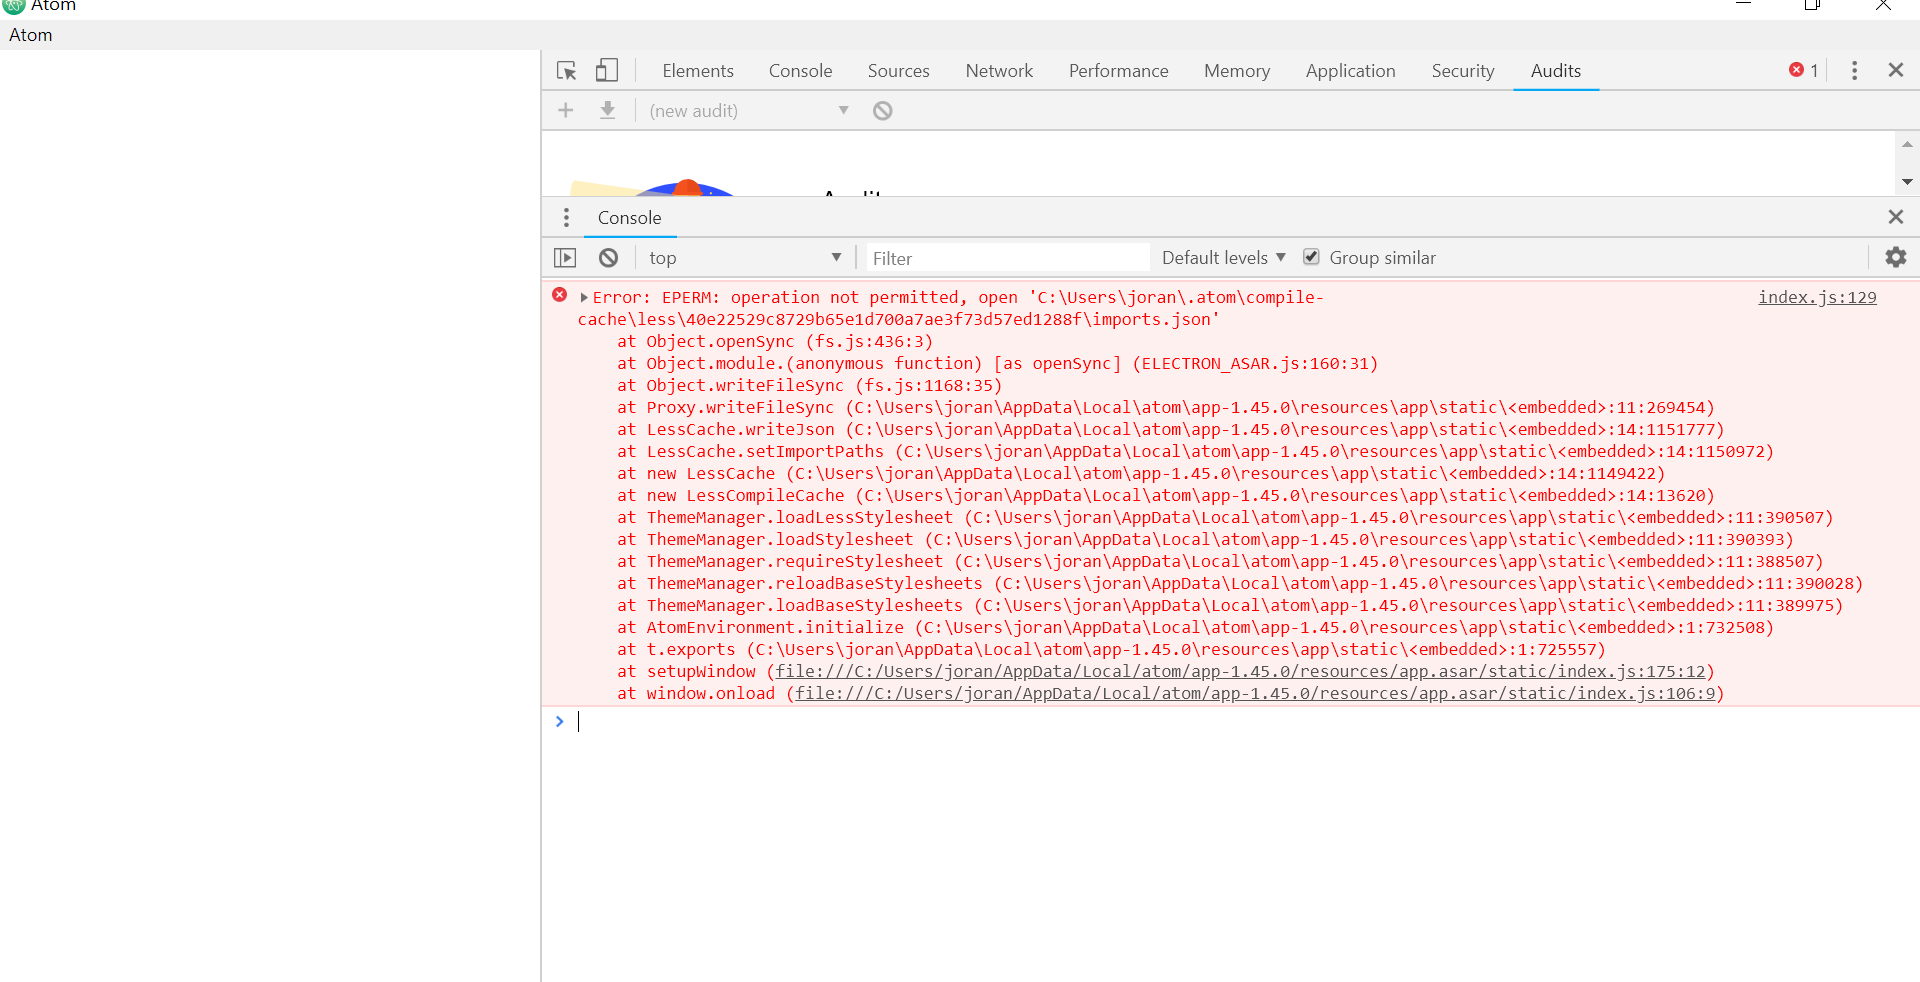1920x982 pixels.
Task: Click the download report icon
Action: (607, 110)
